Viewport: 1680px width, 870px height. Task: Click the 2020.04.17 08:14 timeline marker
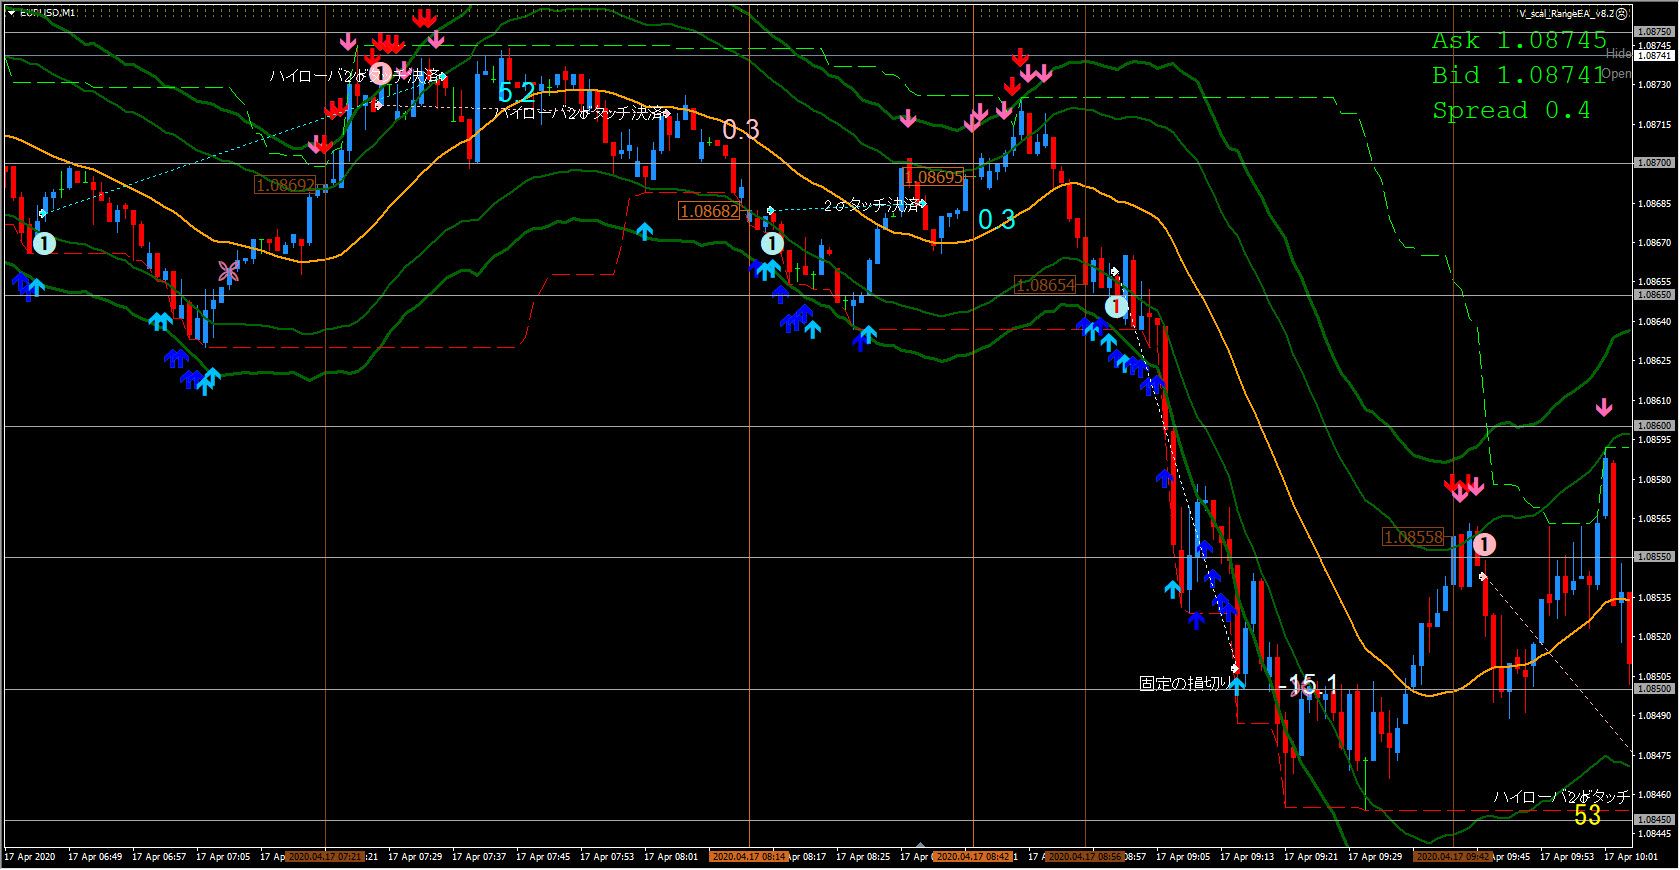(750, 857)
